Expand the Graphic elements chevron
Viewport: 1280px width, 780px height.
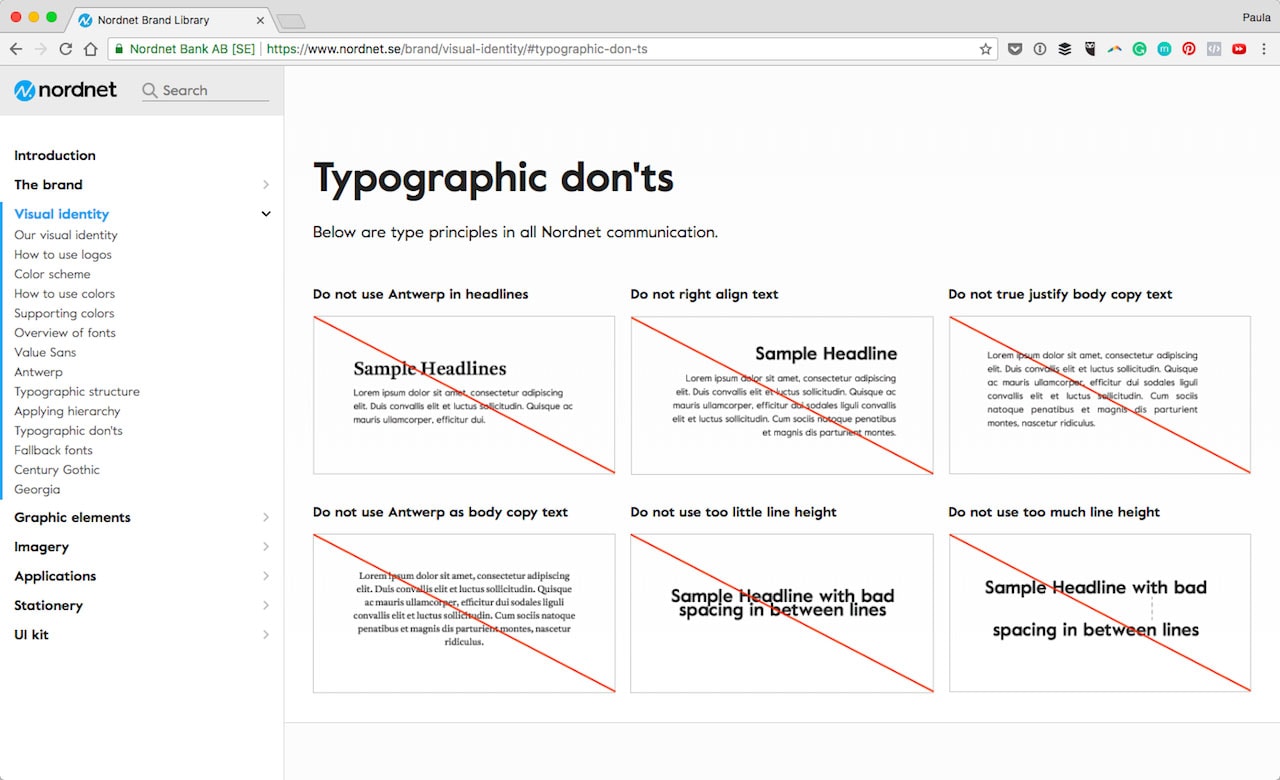tap(266, 518)
